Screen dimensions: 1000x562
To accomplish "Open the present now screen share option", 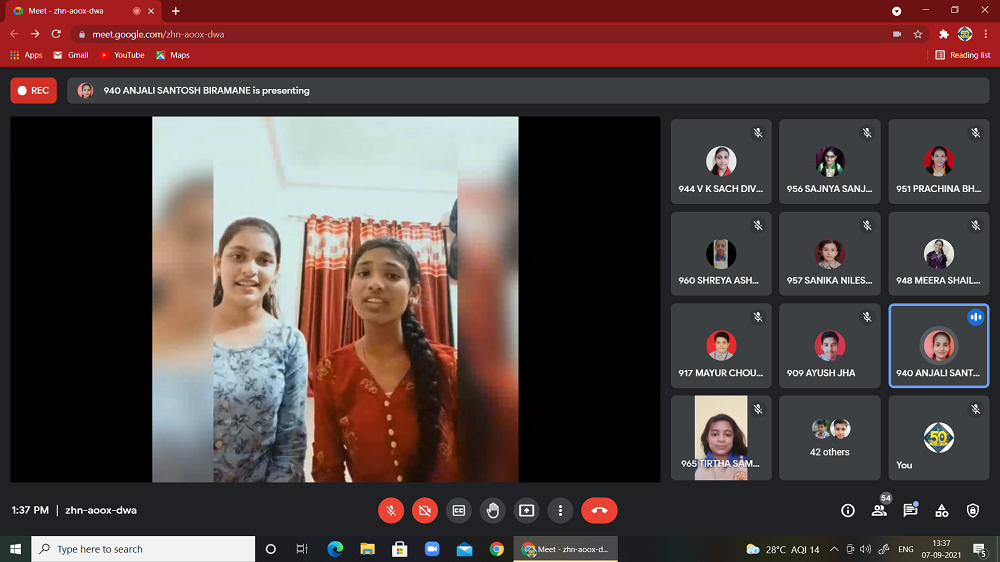I will point(526,510).
